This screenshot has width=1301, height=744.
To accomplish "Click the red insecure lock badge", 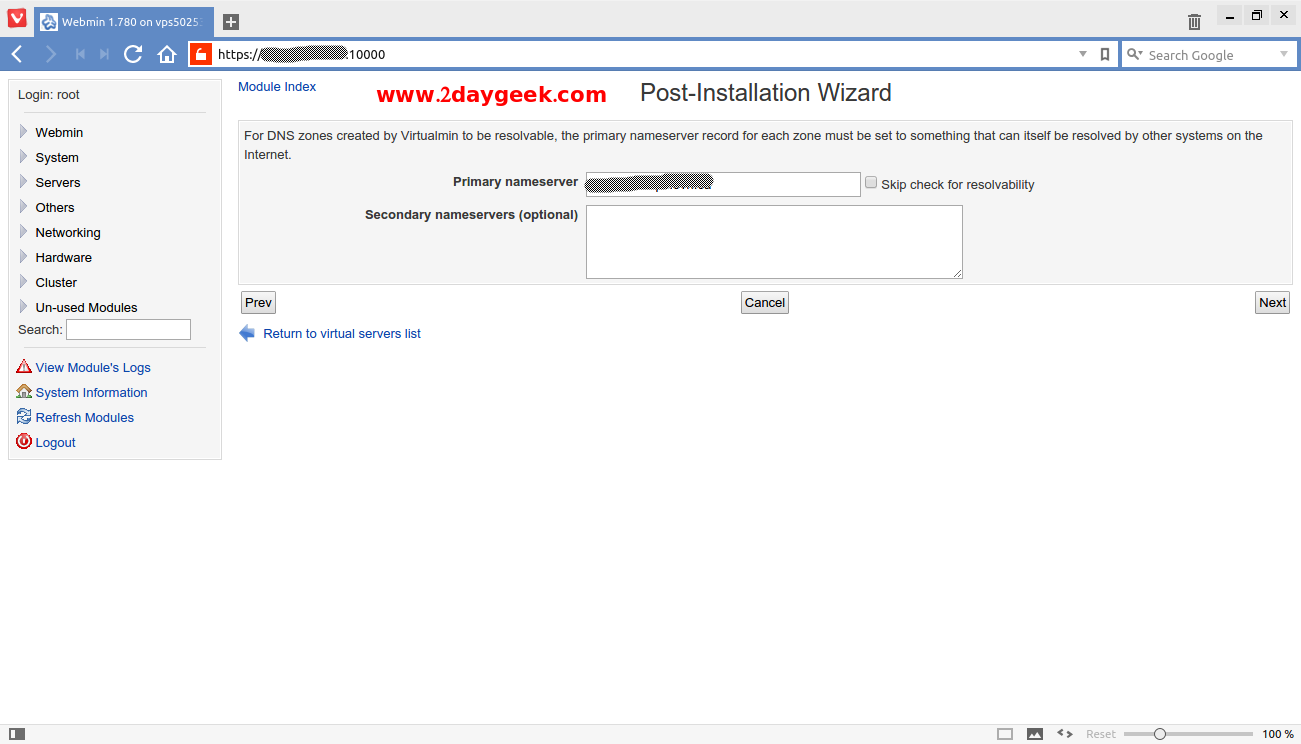I will pos(201,54).
